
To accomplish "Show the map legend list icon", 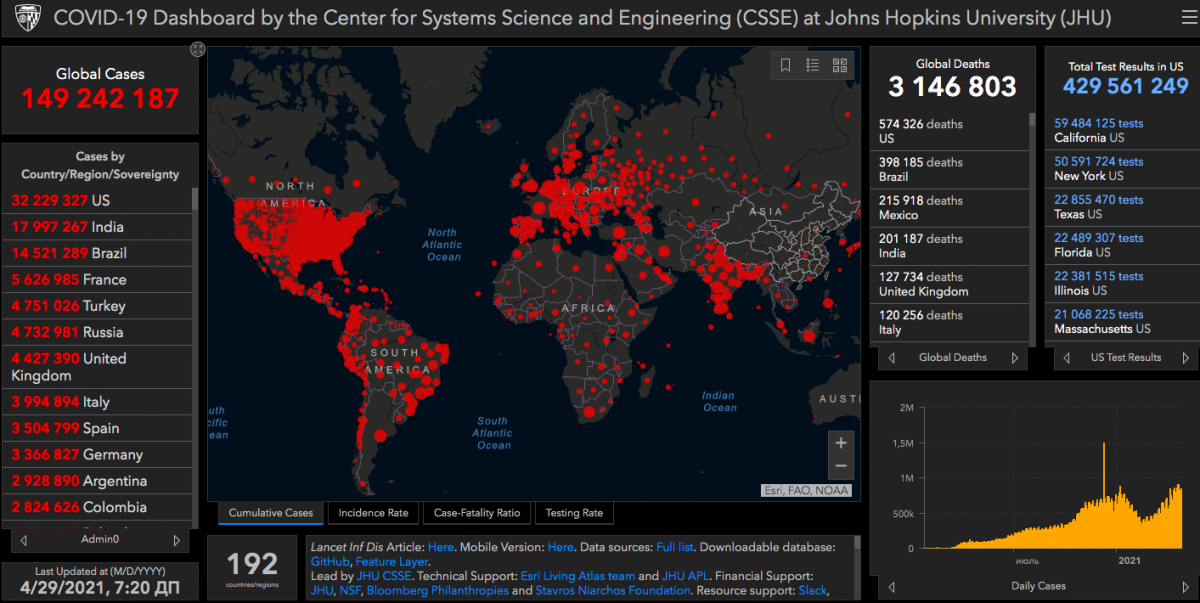I will tap(813, 65).
